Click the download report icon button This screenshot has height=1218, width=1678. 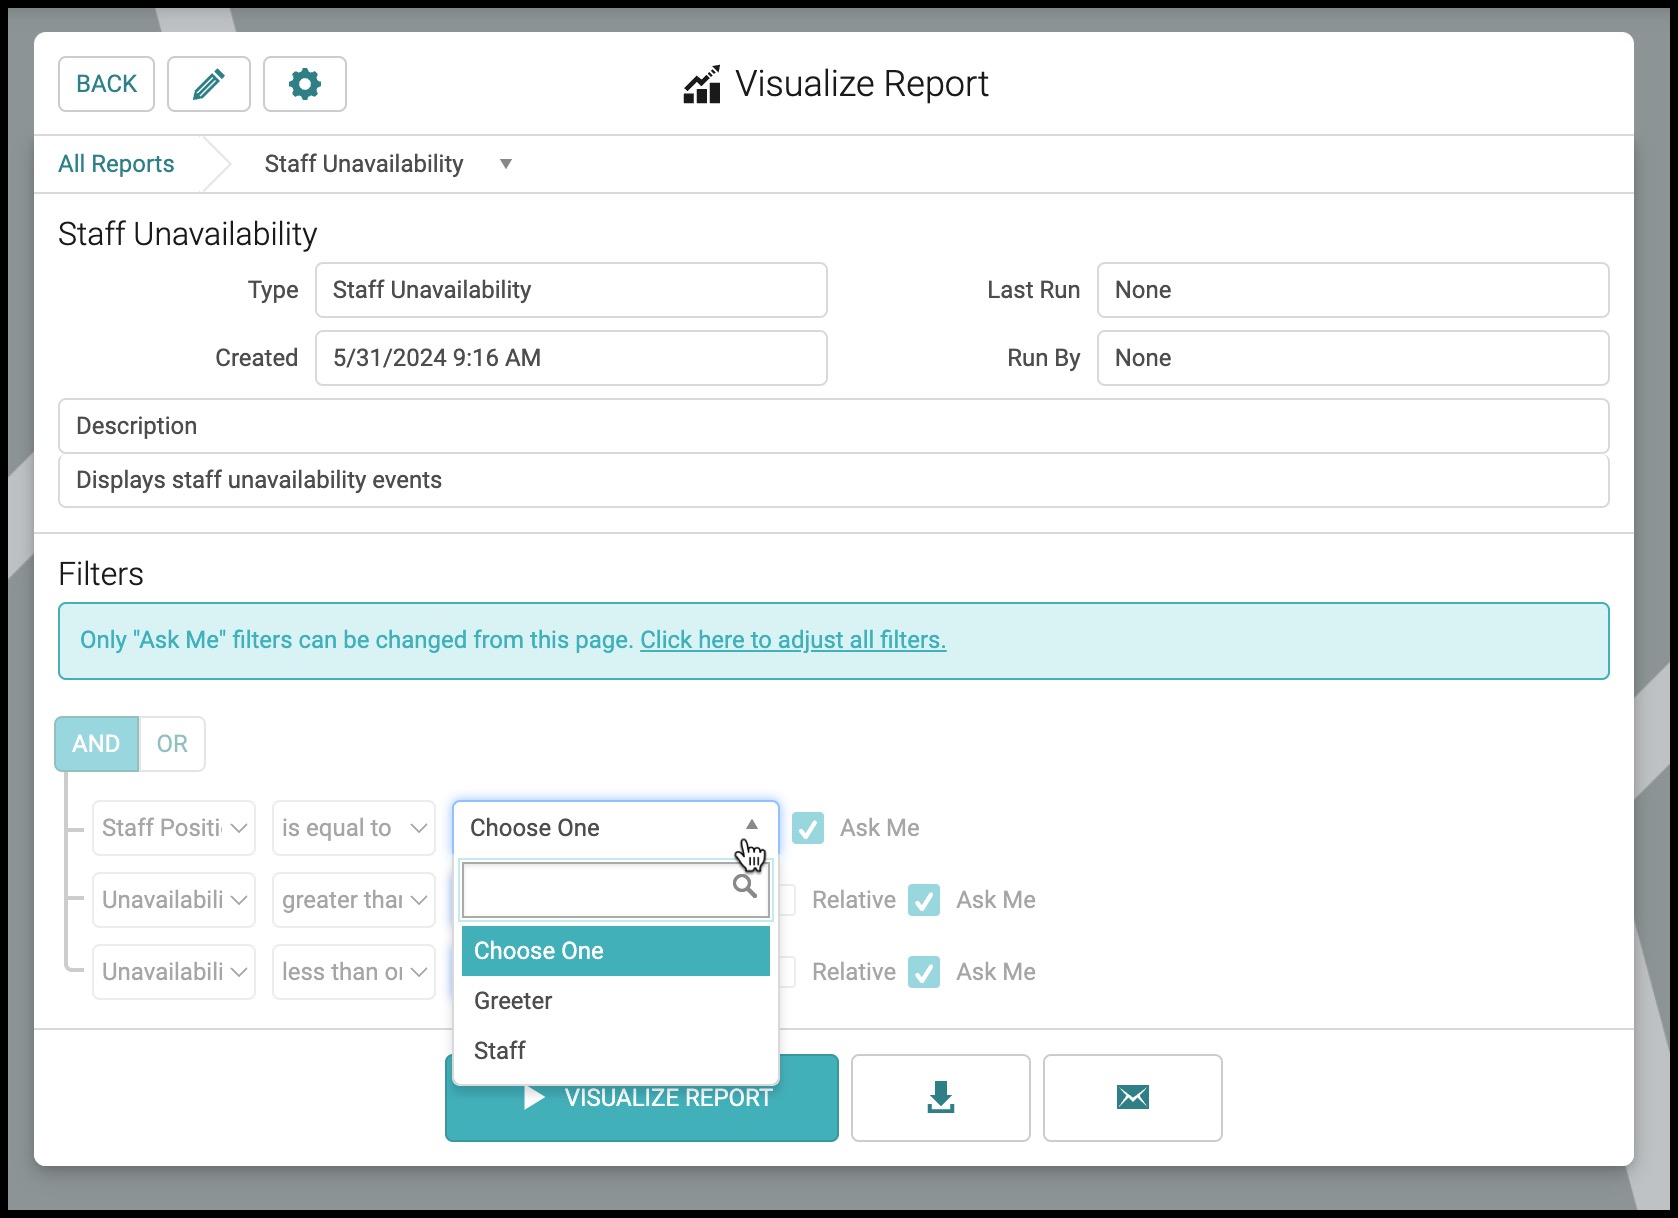coord(940,1097)
